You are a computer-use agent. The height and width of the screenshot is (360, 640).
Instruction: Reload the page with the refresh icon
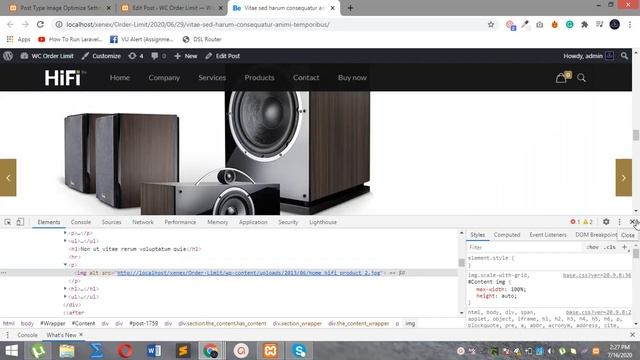[40, 24]
